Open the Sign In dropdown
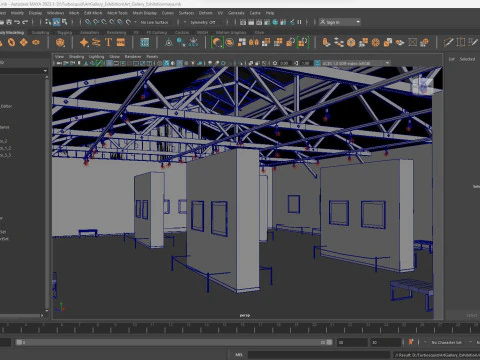This screenshot has height=360, width=480. coord(340,22)
